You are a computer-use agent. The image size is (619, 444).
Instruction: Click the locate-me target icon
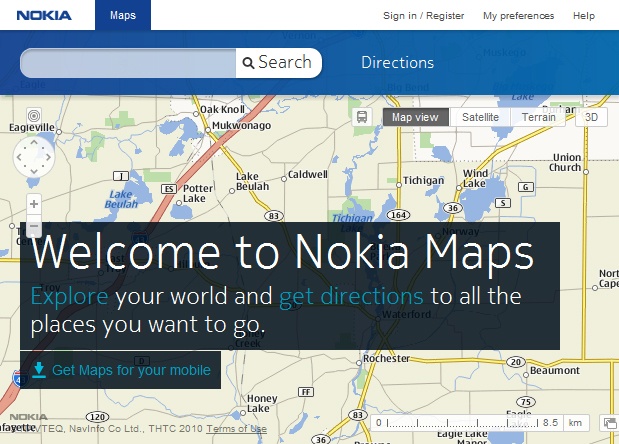[34, 117]
